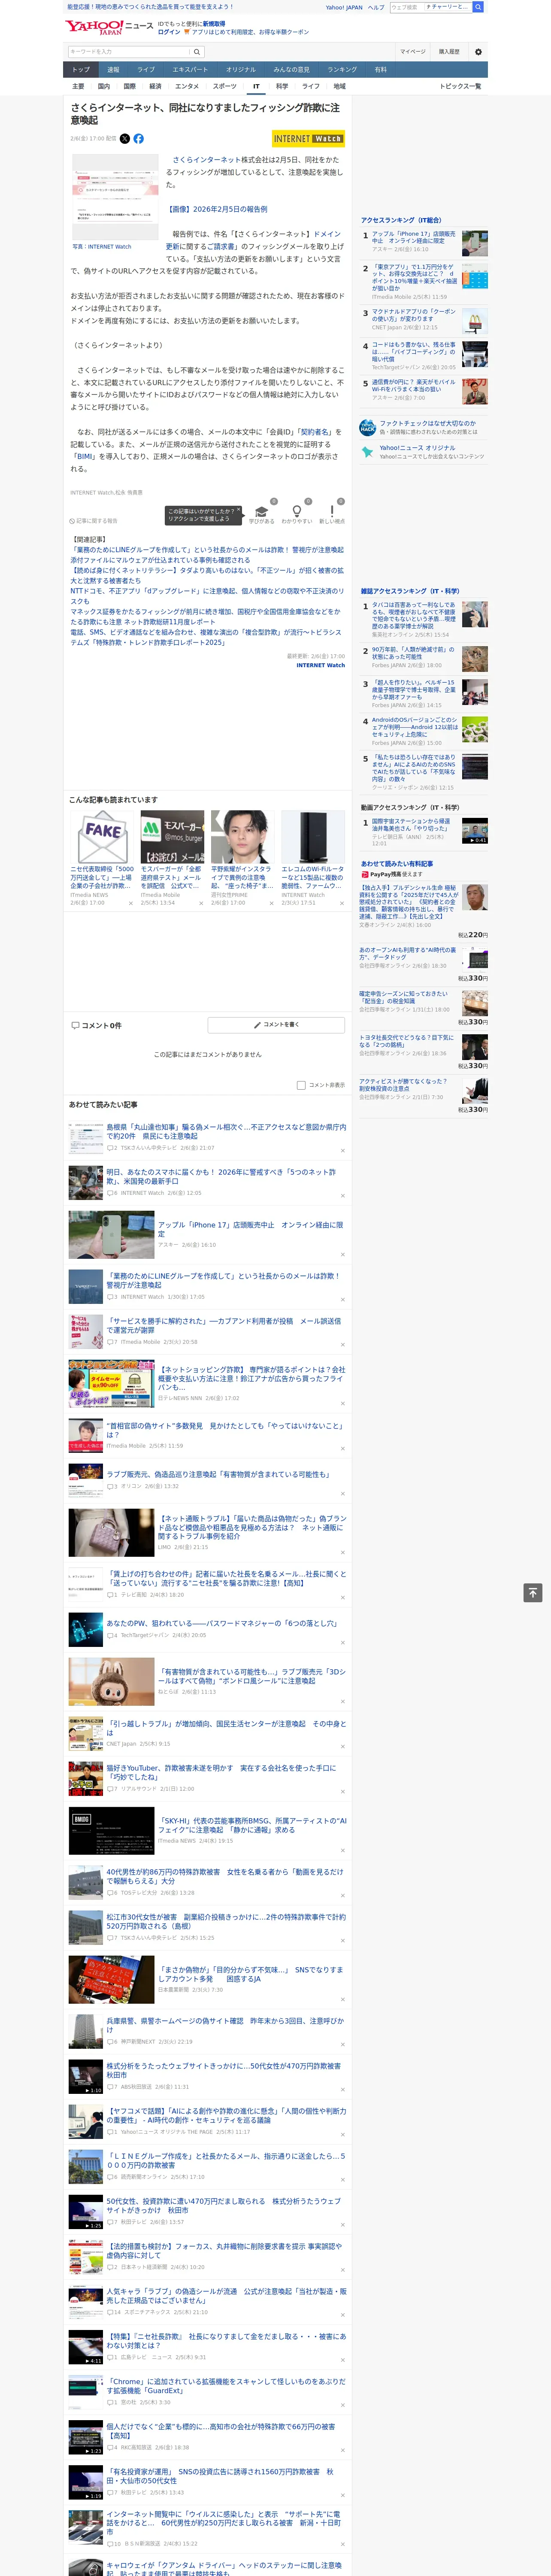The image size is (551, 2576).
Task: Click the footer INTERNET Watch source link
Action: (320, 665)
